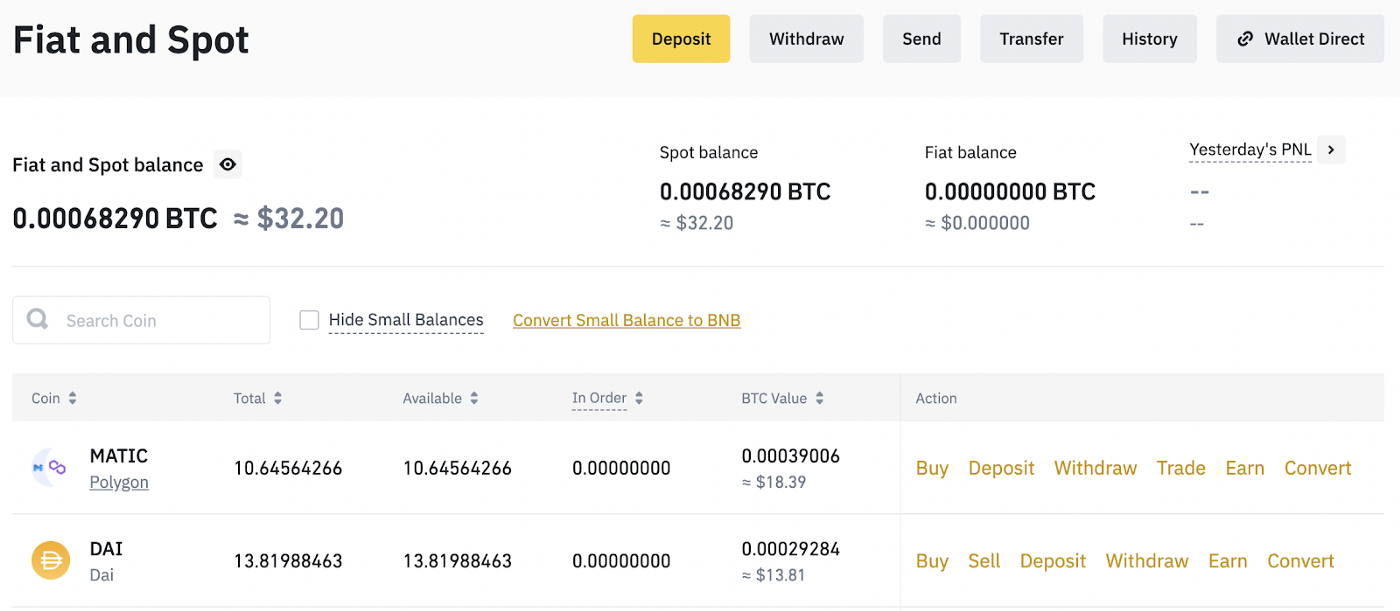
Task: Open the History tab
Action: 1149,39
